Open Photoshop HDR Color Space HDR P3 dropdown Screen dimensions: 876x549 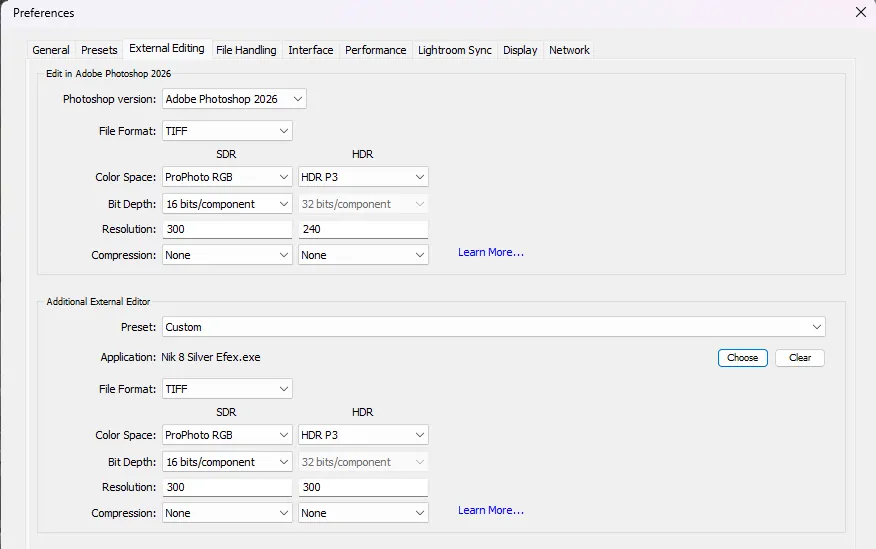(x=363, y=177)
